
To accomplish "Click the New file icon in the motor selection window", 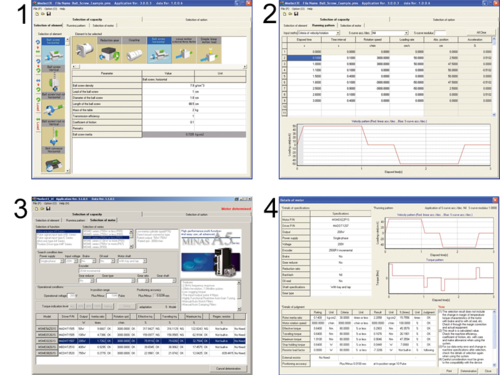I will click(37, 209).
